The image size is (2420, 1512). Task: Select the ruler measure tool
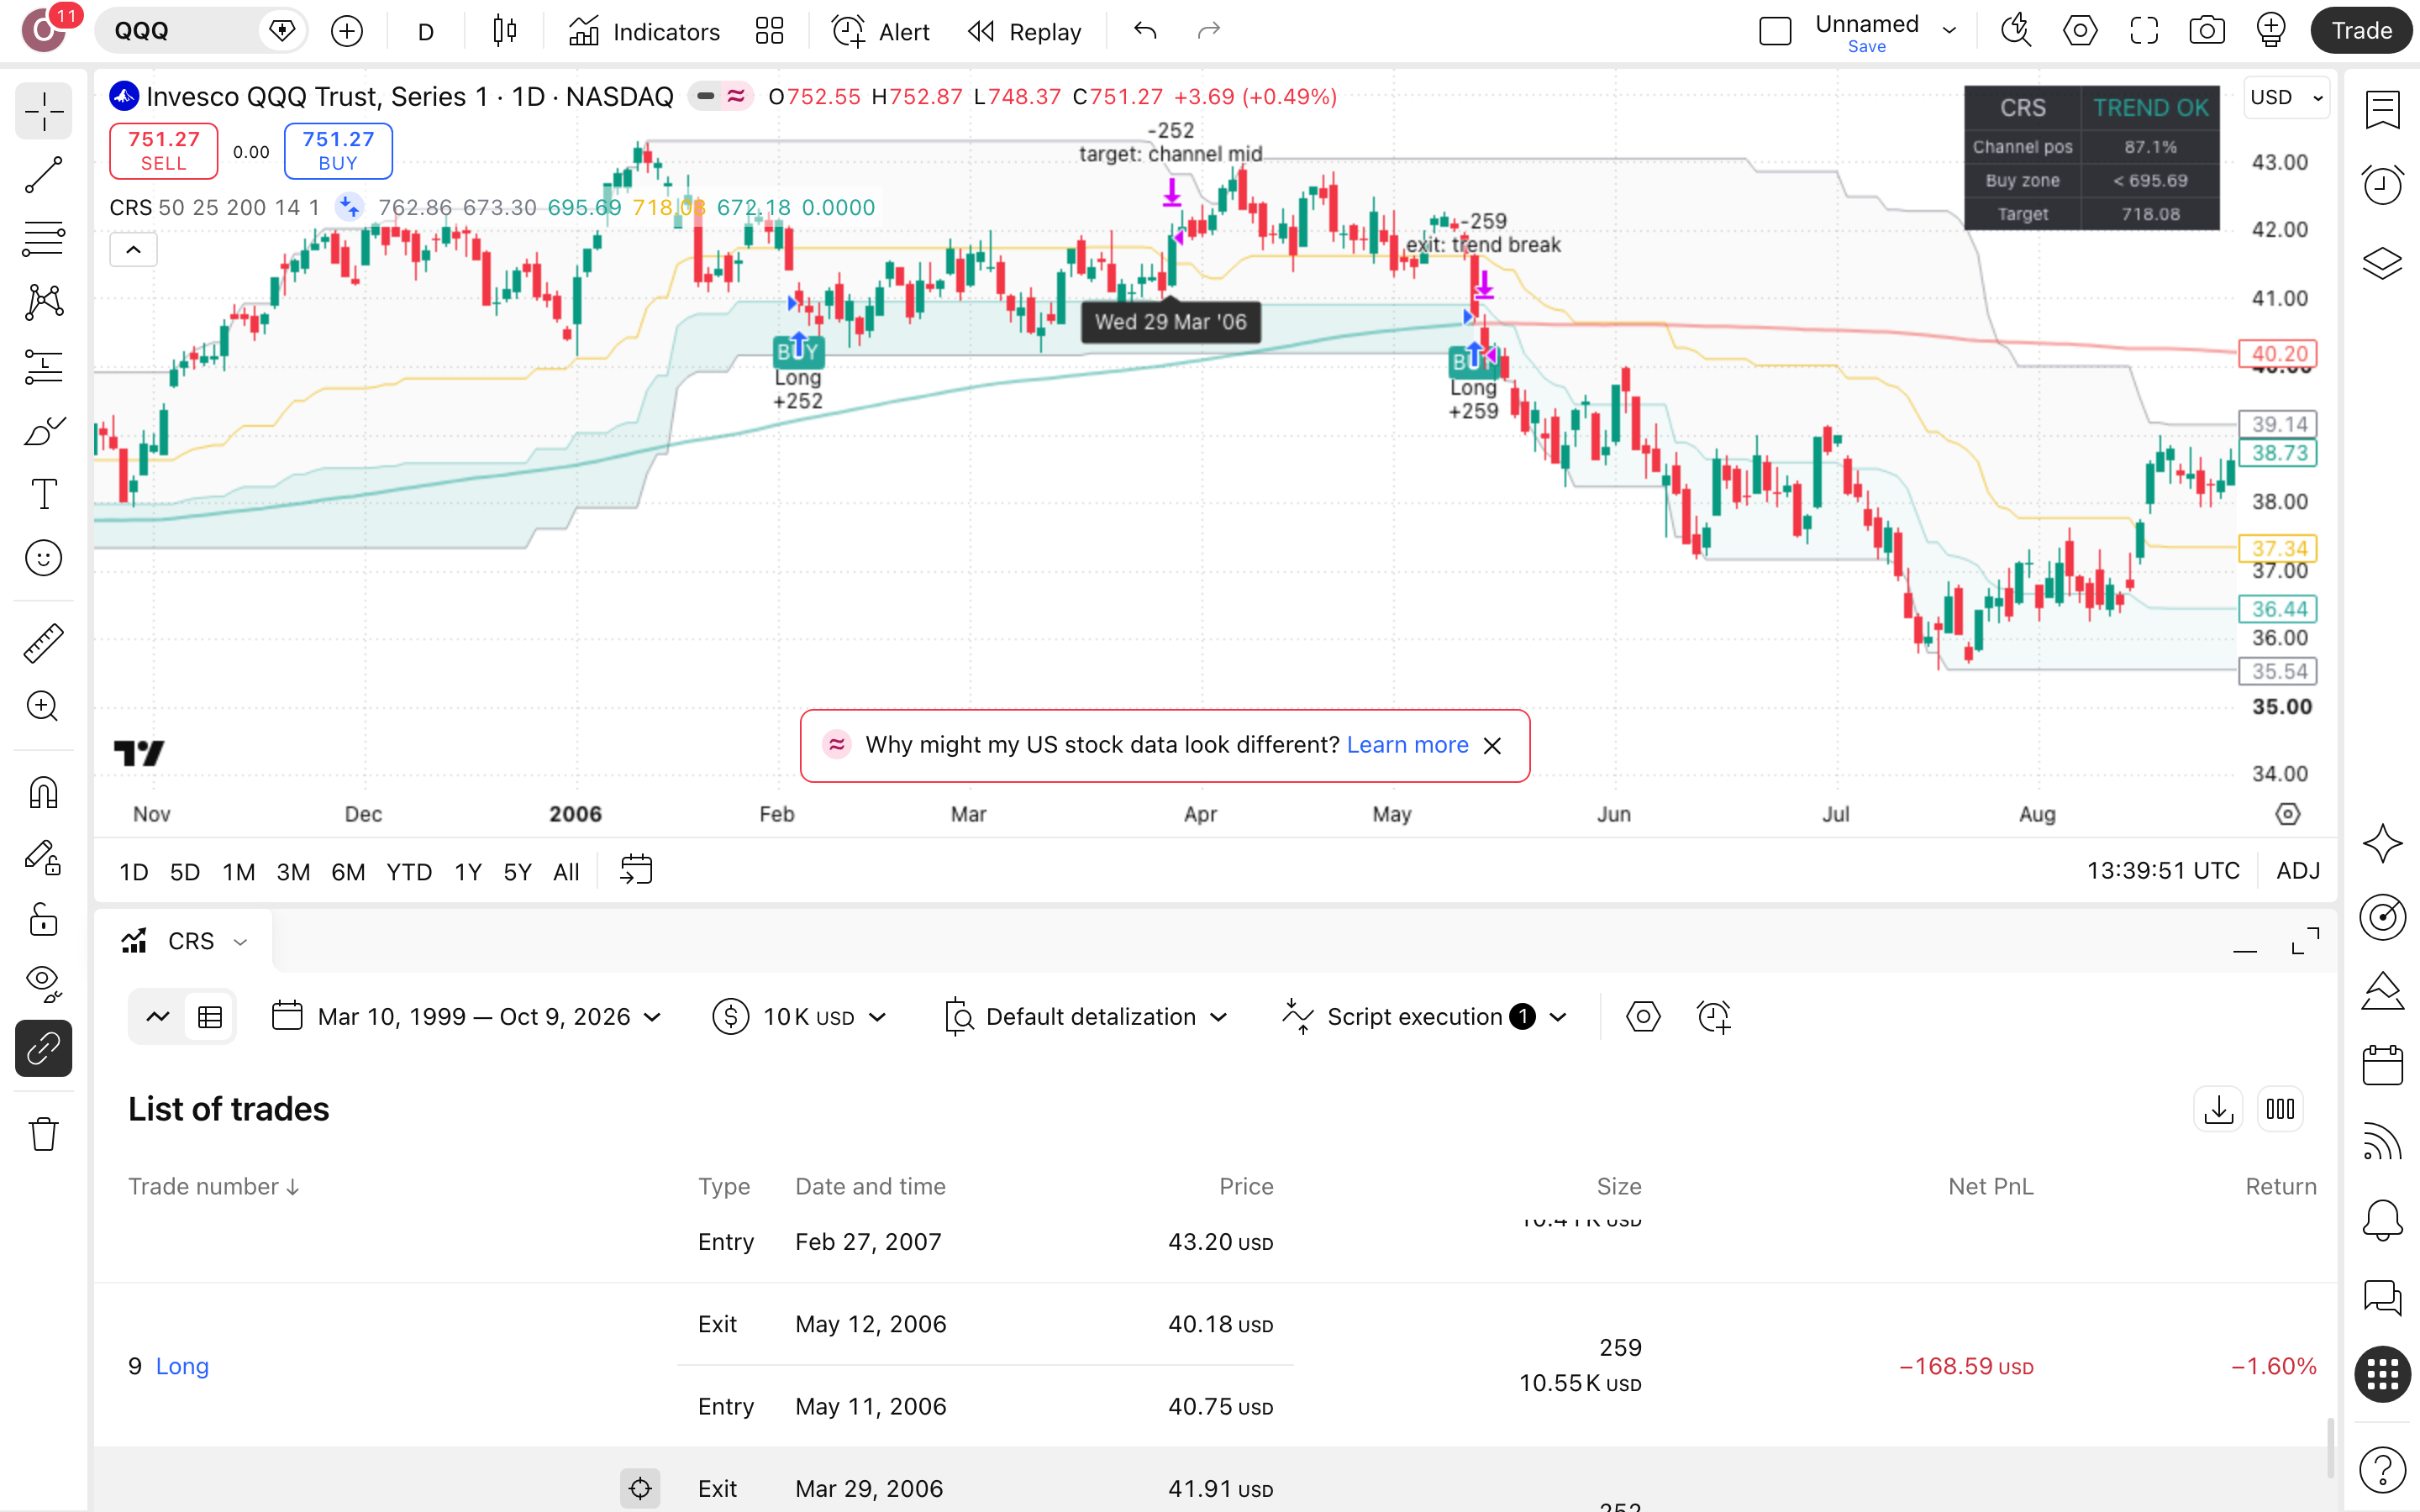tap(44, 643)
